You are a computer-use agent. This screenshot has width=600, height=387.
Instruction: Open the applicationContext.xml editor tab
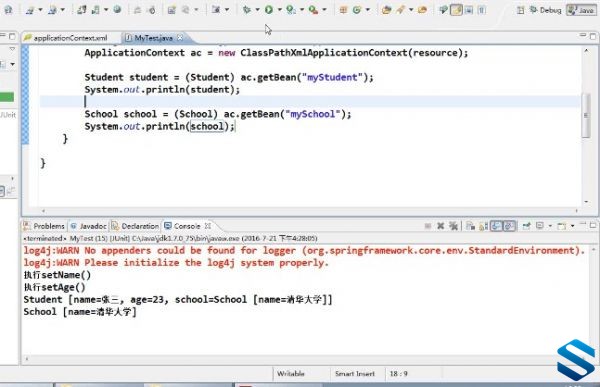pos(66,38)
